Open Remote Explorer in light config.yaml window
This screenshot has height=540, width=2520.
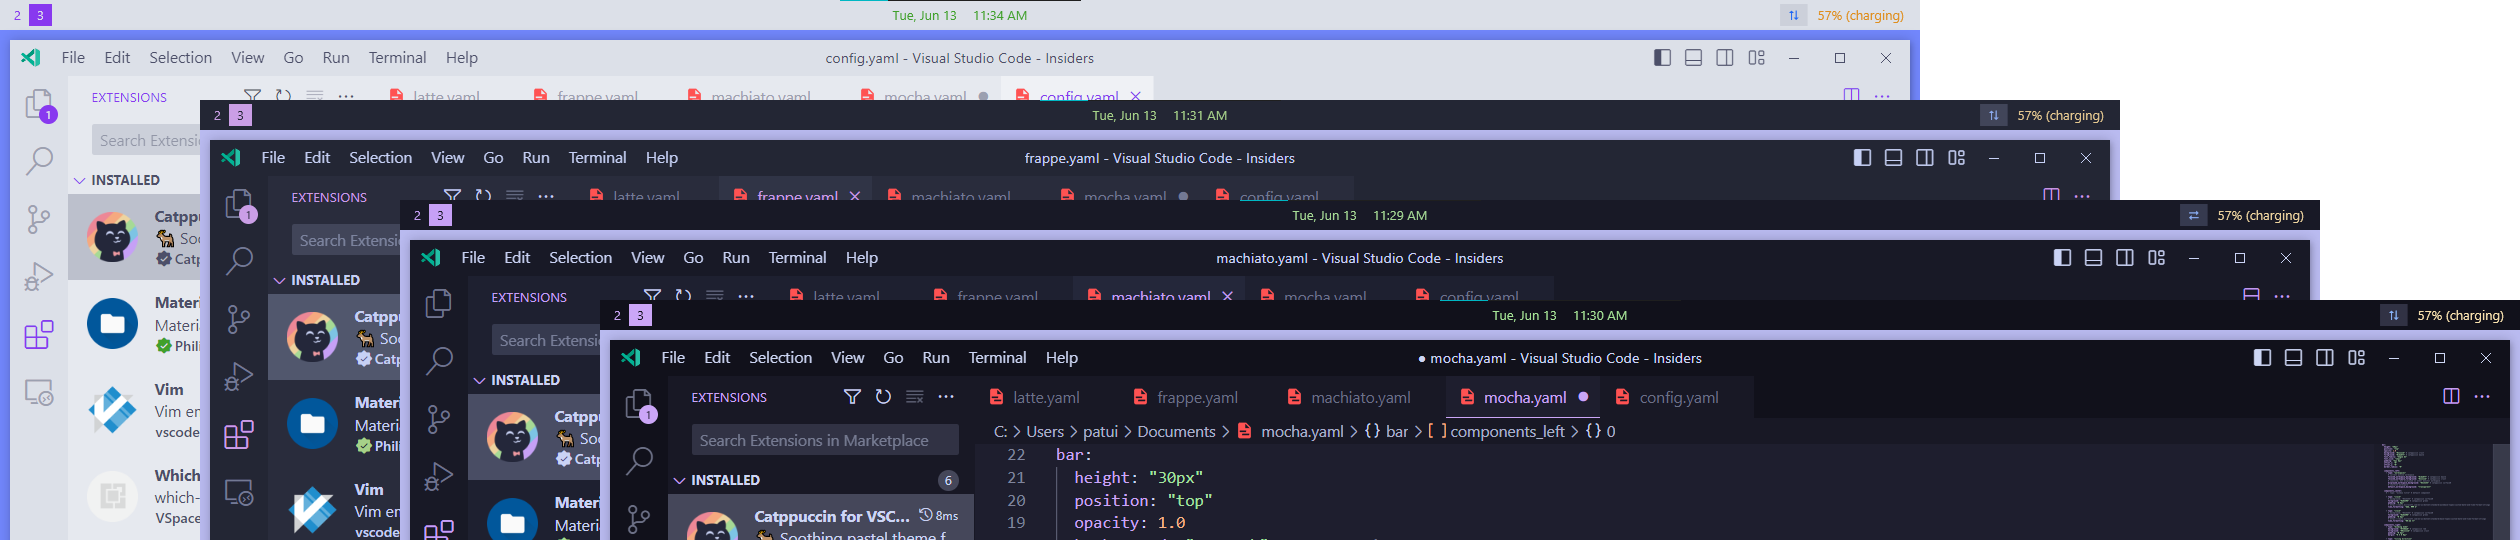point(39,392)
